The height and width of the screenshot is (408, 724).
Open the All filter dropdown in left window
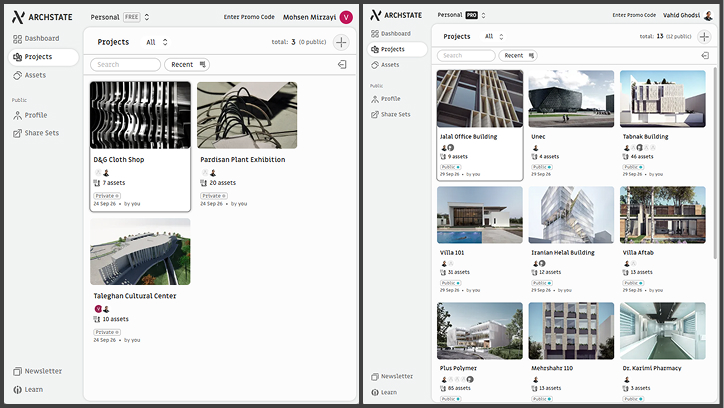coord(157,42)
